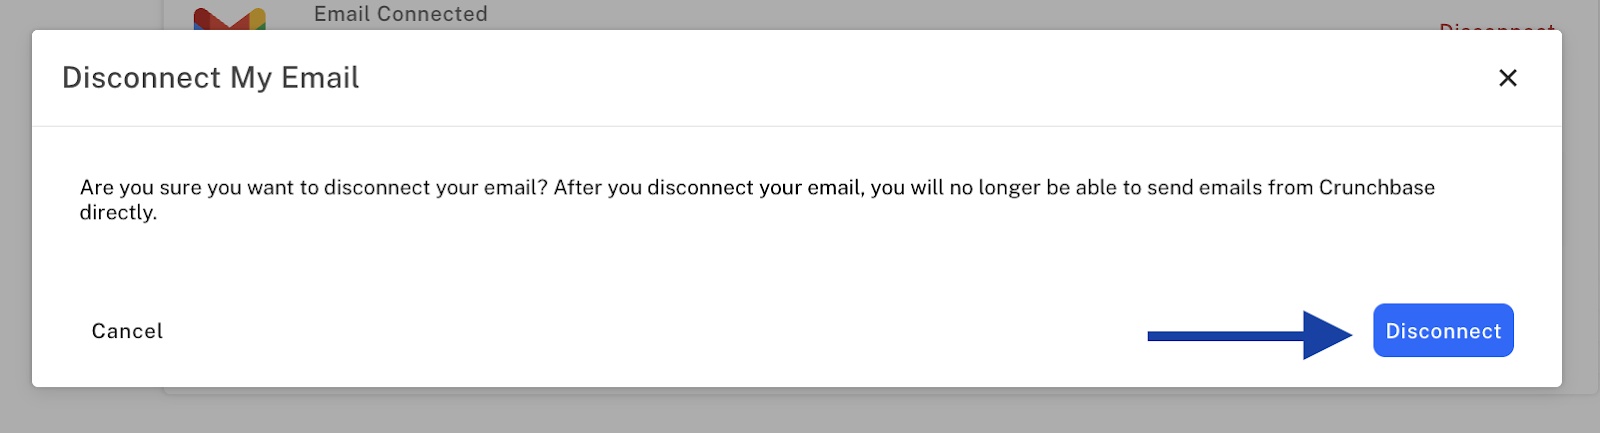
Task: Close the dialog with the X icon
Action: [1508, 78]
